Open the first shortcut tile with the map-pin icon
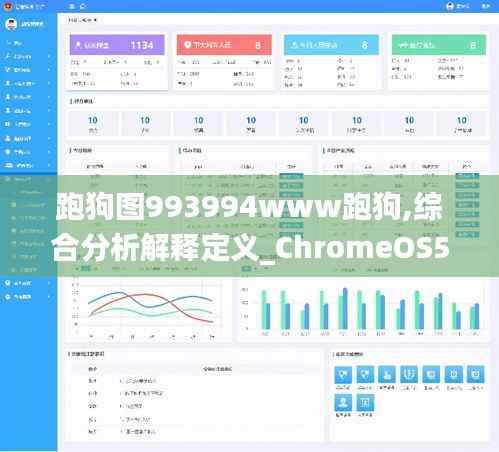Viewport: 499px width, 452px height. [343, 374]
